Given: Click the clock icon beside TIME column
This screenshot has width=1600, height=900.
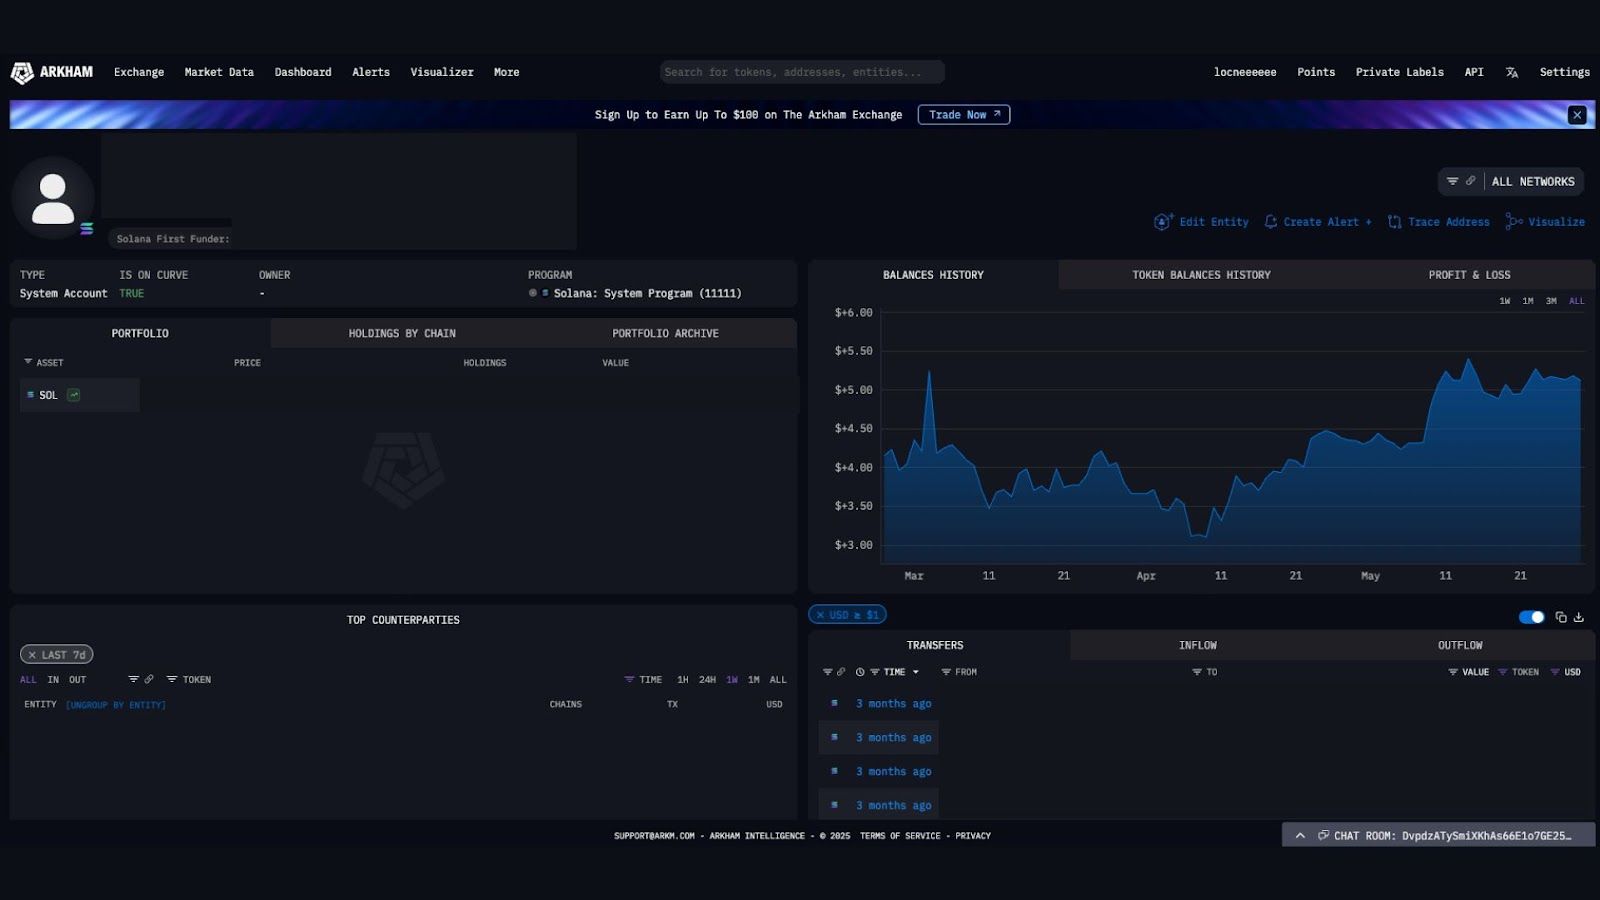Looking at the screenshot, I should (860, 672).
